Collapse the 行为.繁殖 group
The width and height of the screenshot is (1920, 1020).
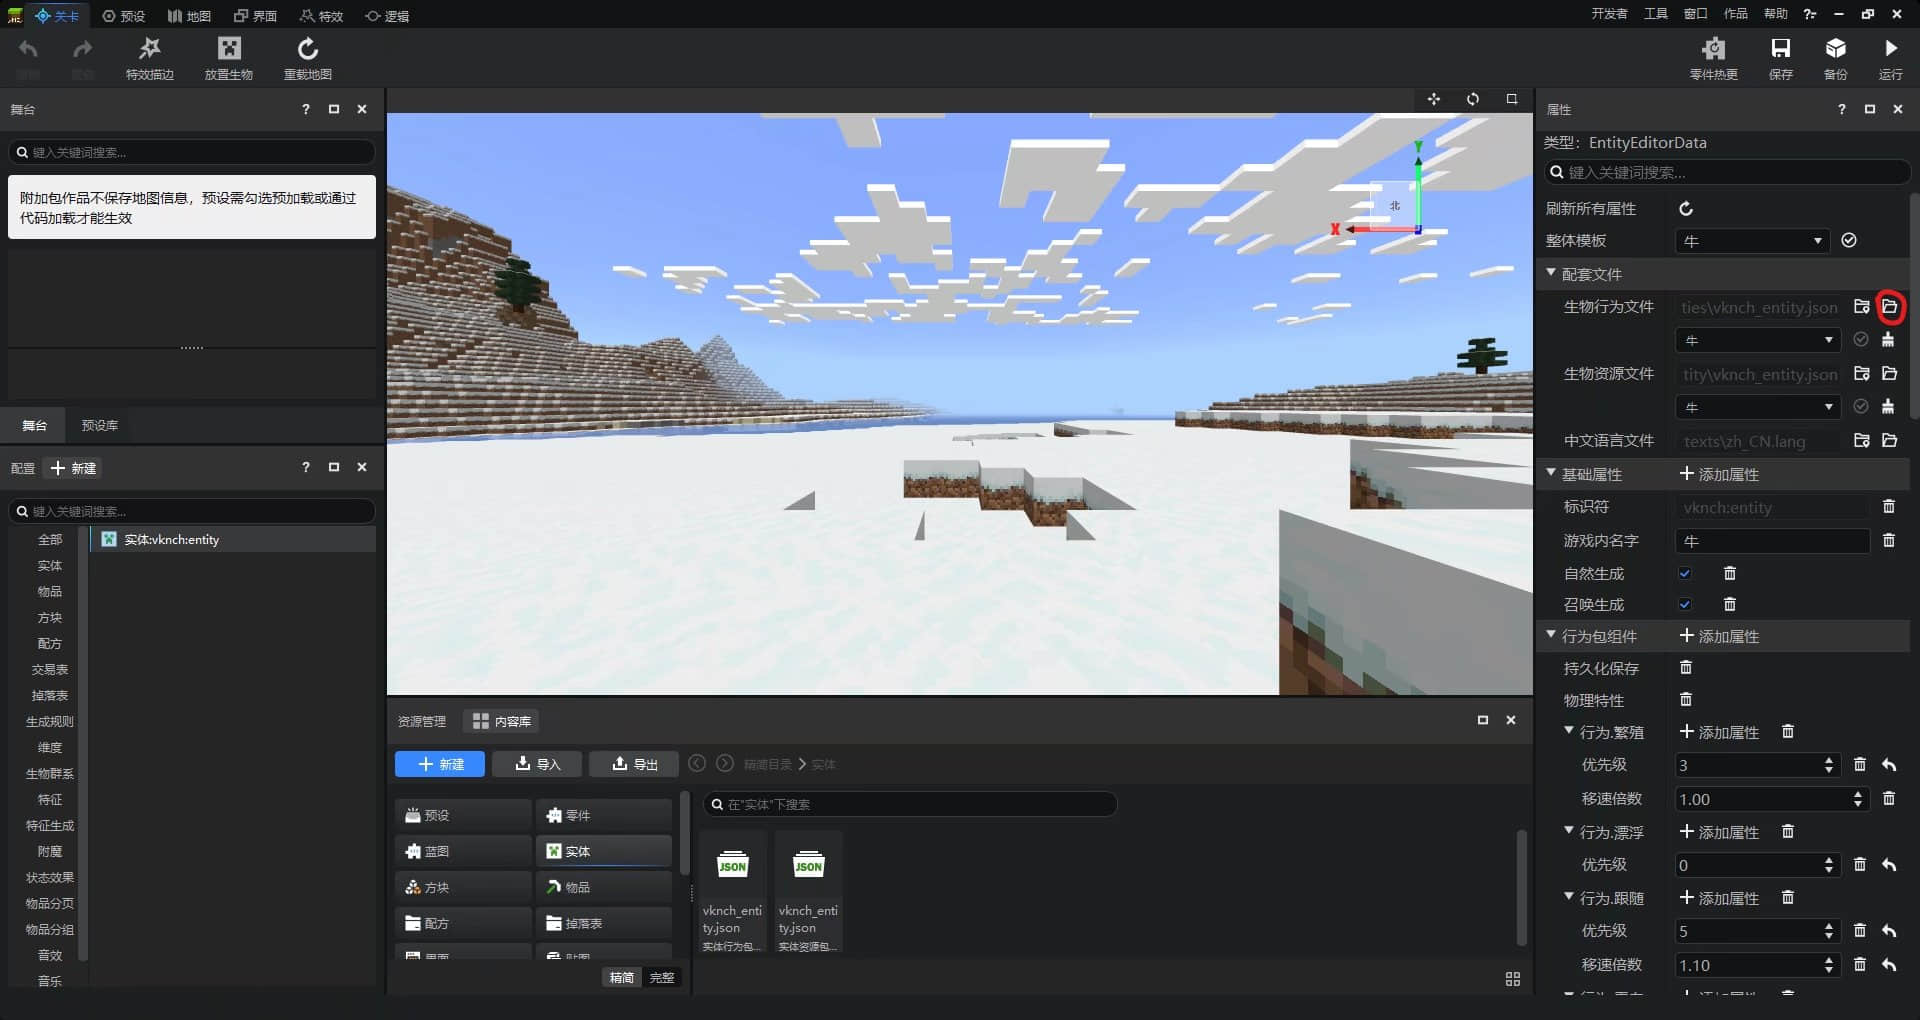(x=1570, y=731)
